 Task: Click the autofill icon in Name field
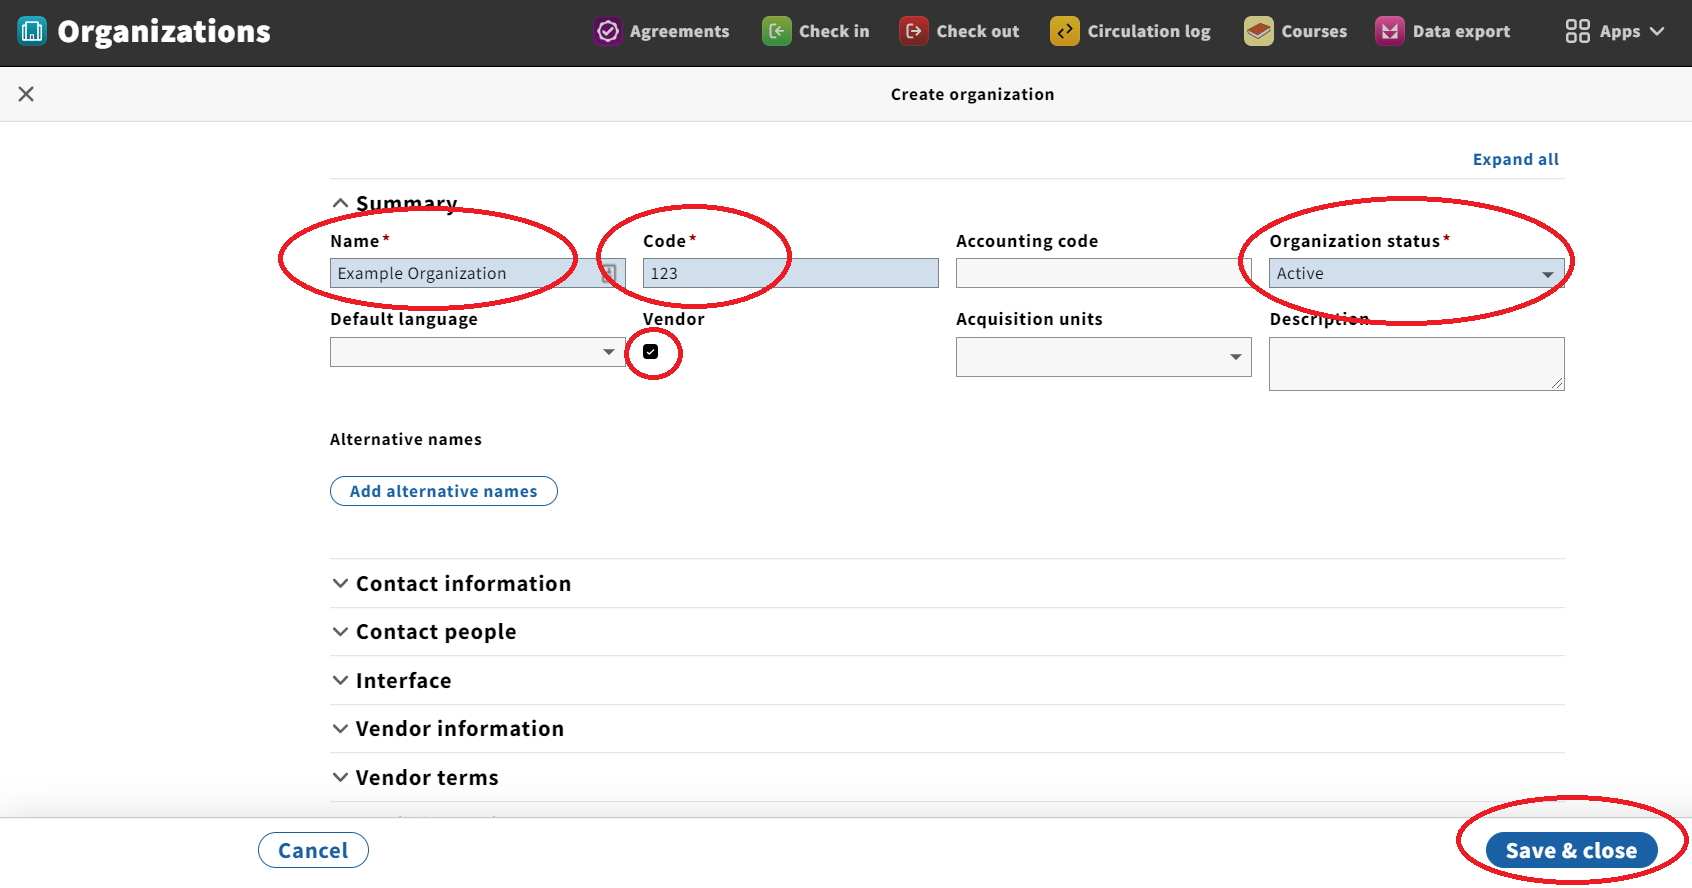(608, 273)
